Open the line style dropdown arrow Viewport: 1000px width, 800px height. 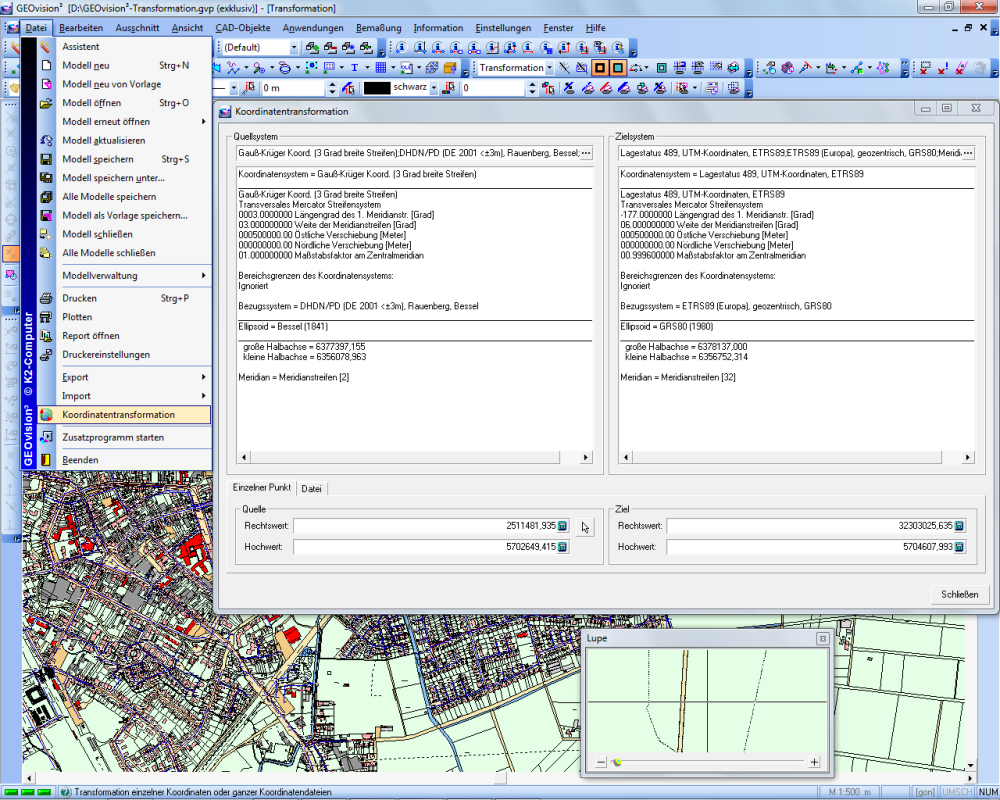click(x=233, y=88)
